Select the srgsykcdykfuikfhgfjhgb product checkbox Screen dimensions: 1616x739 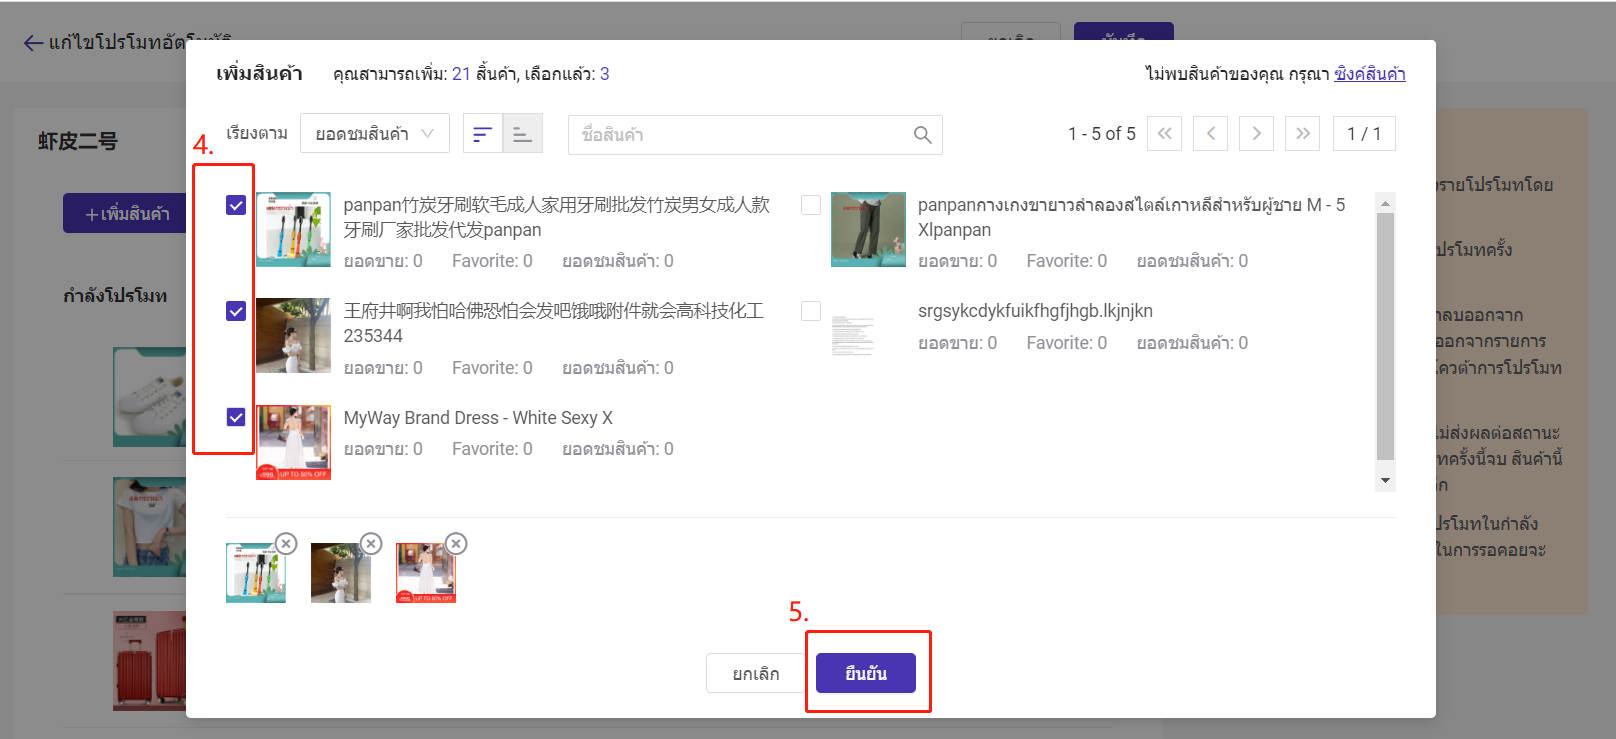pos(811,311)
